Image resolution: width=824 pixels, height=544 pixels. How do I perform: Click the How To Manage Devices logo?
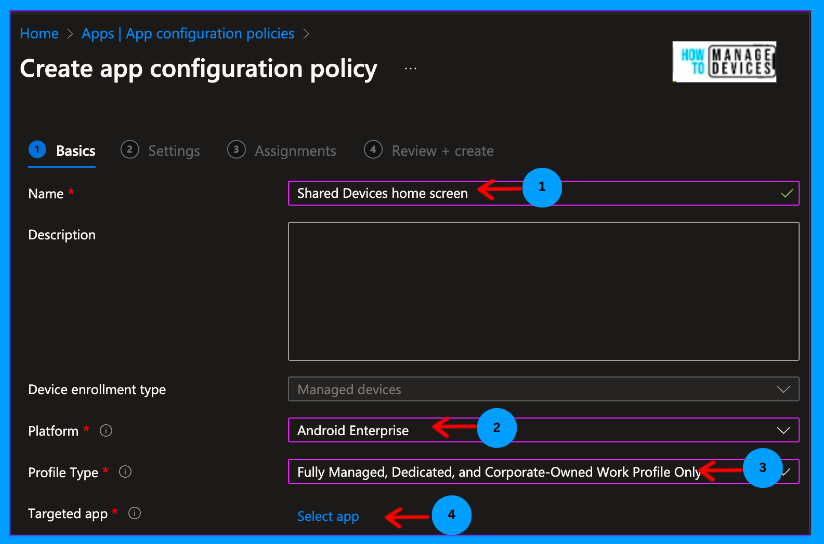tap(724, 62)
